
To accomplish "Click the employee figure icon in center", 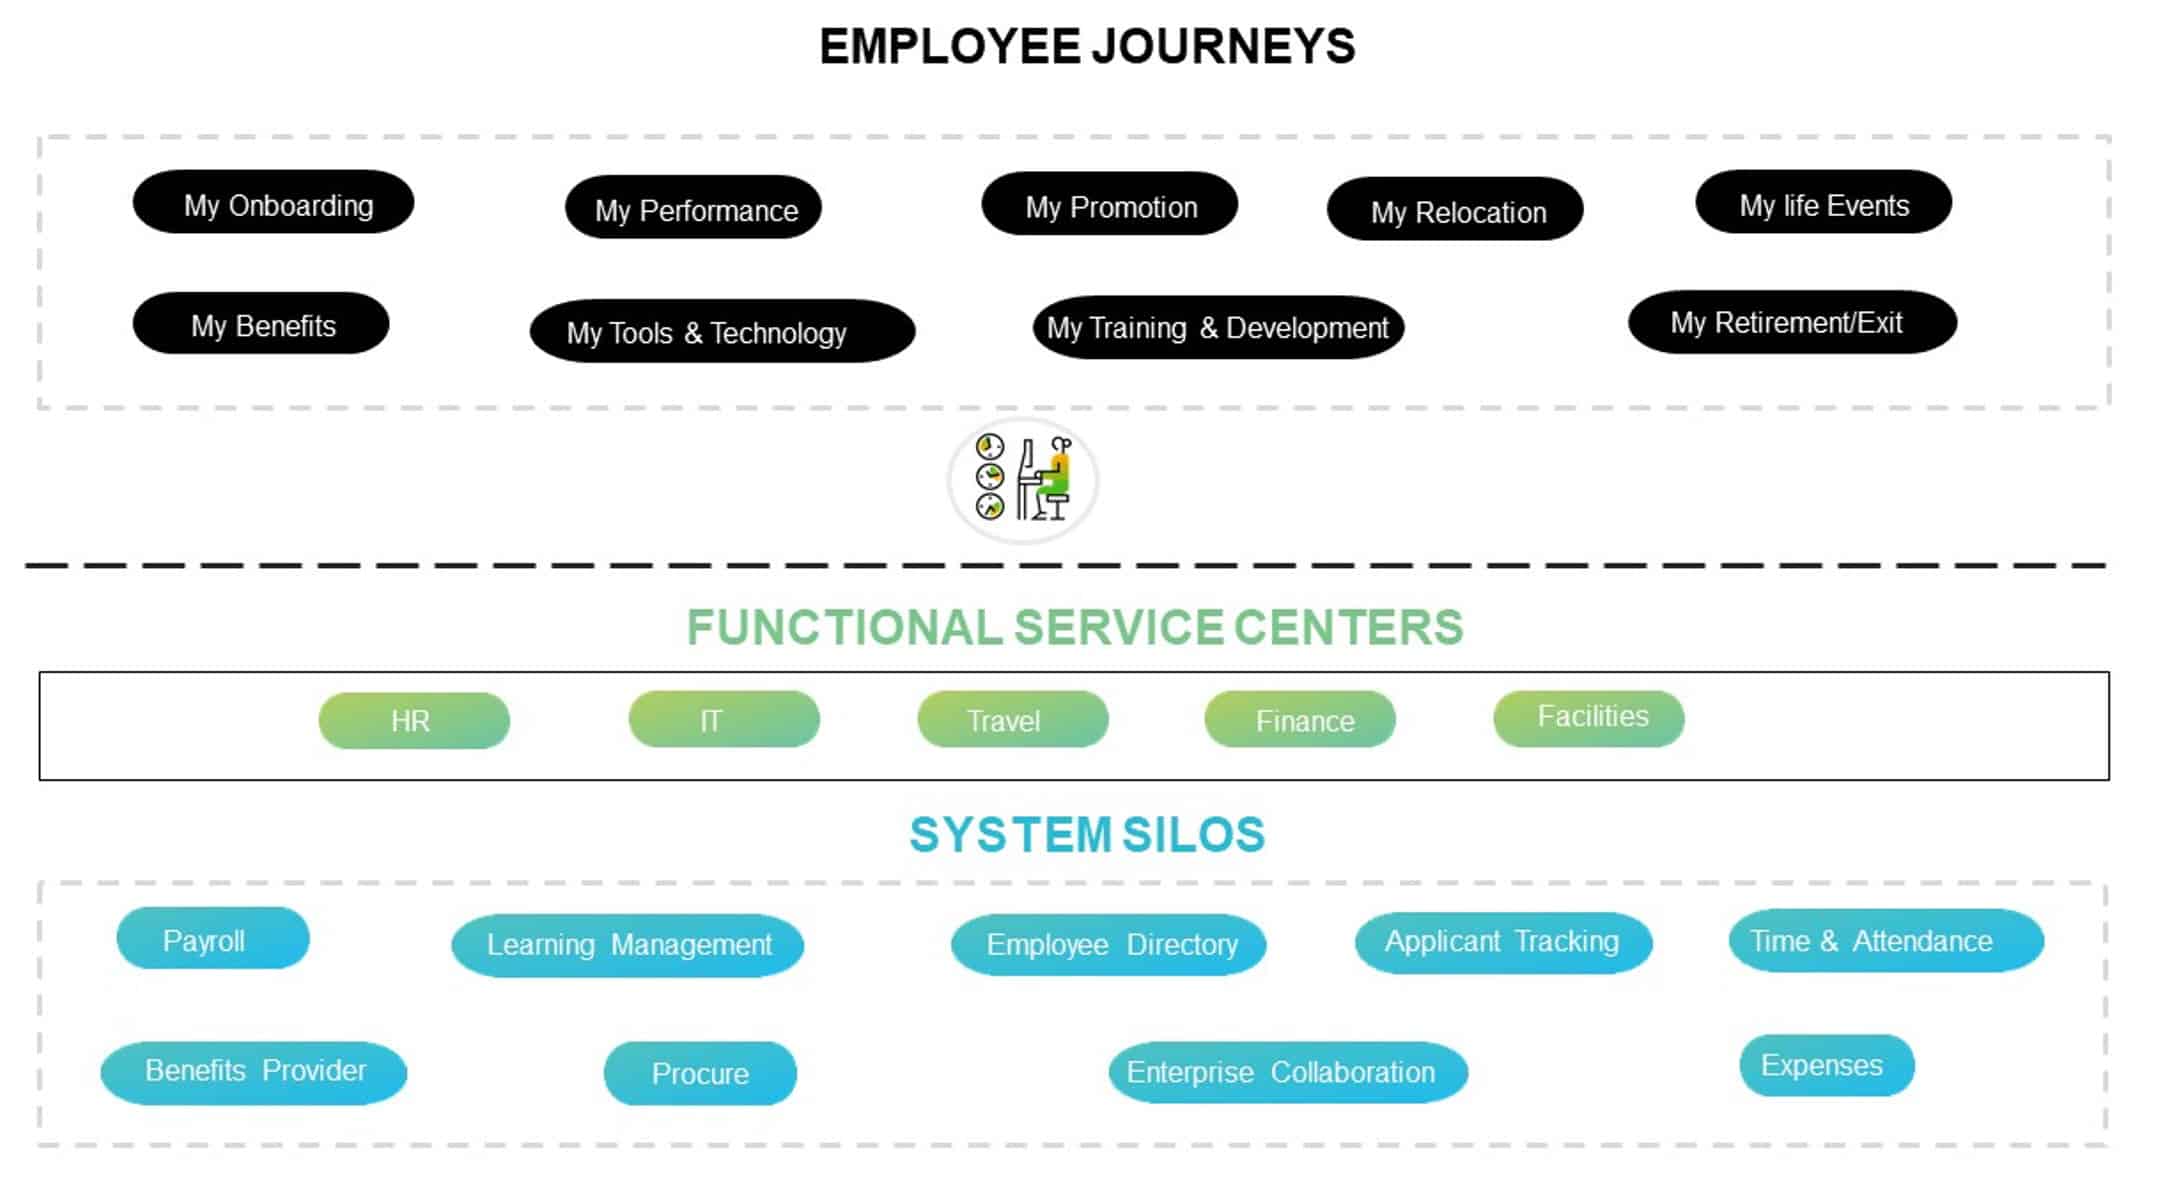I will tap(1023, 478).
